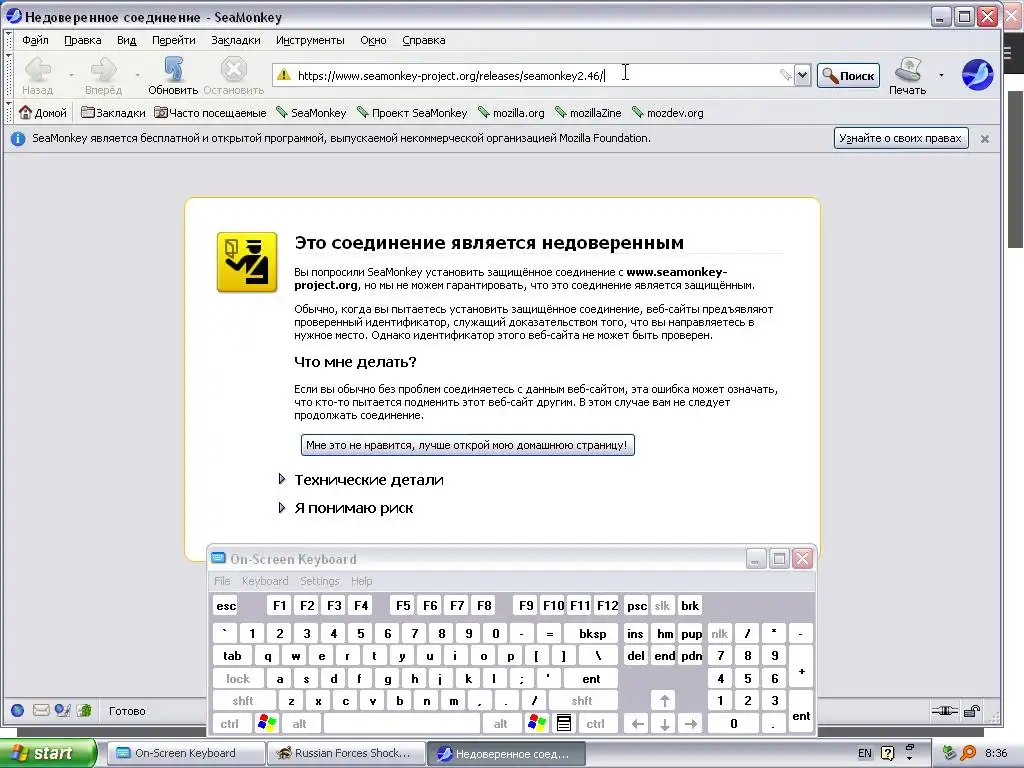Toggle left shft key on On-Screen Keyboard

click(x=242, y=701)
